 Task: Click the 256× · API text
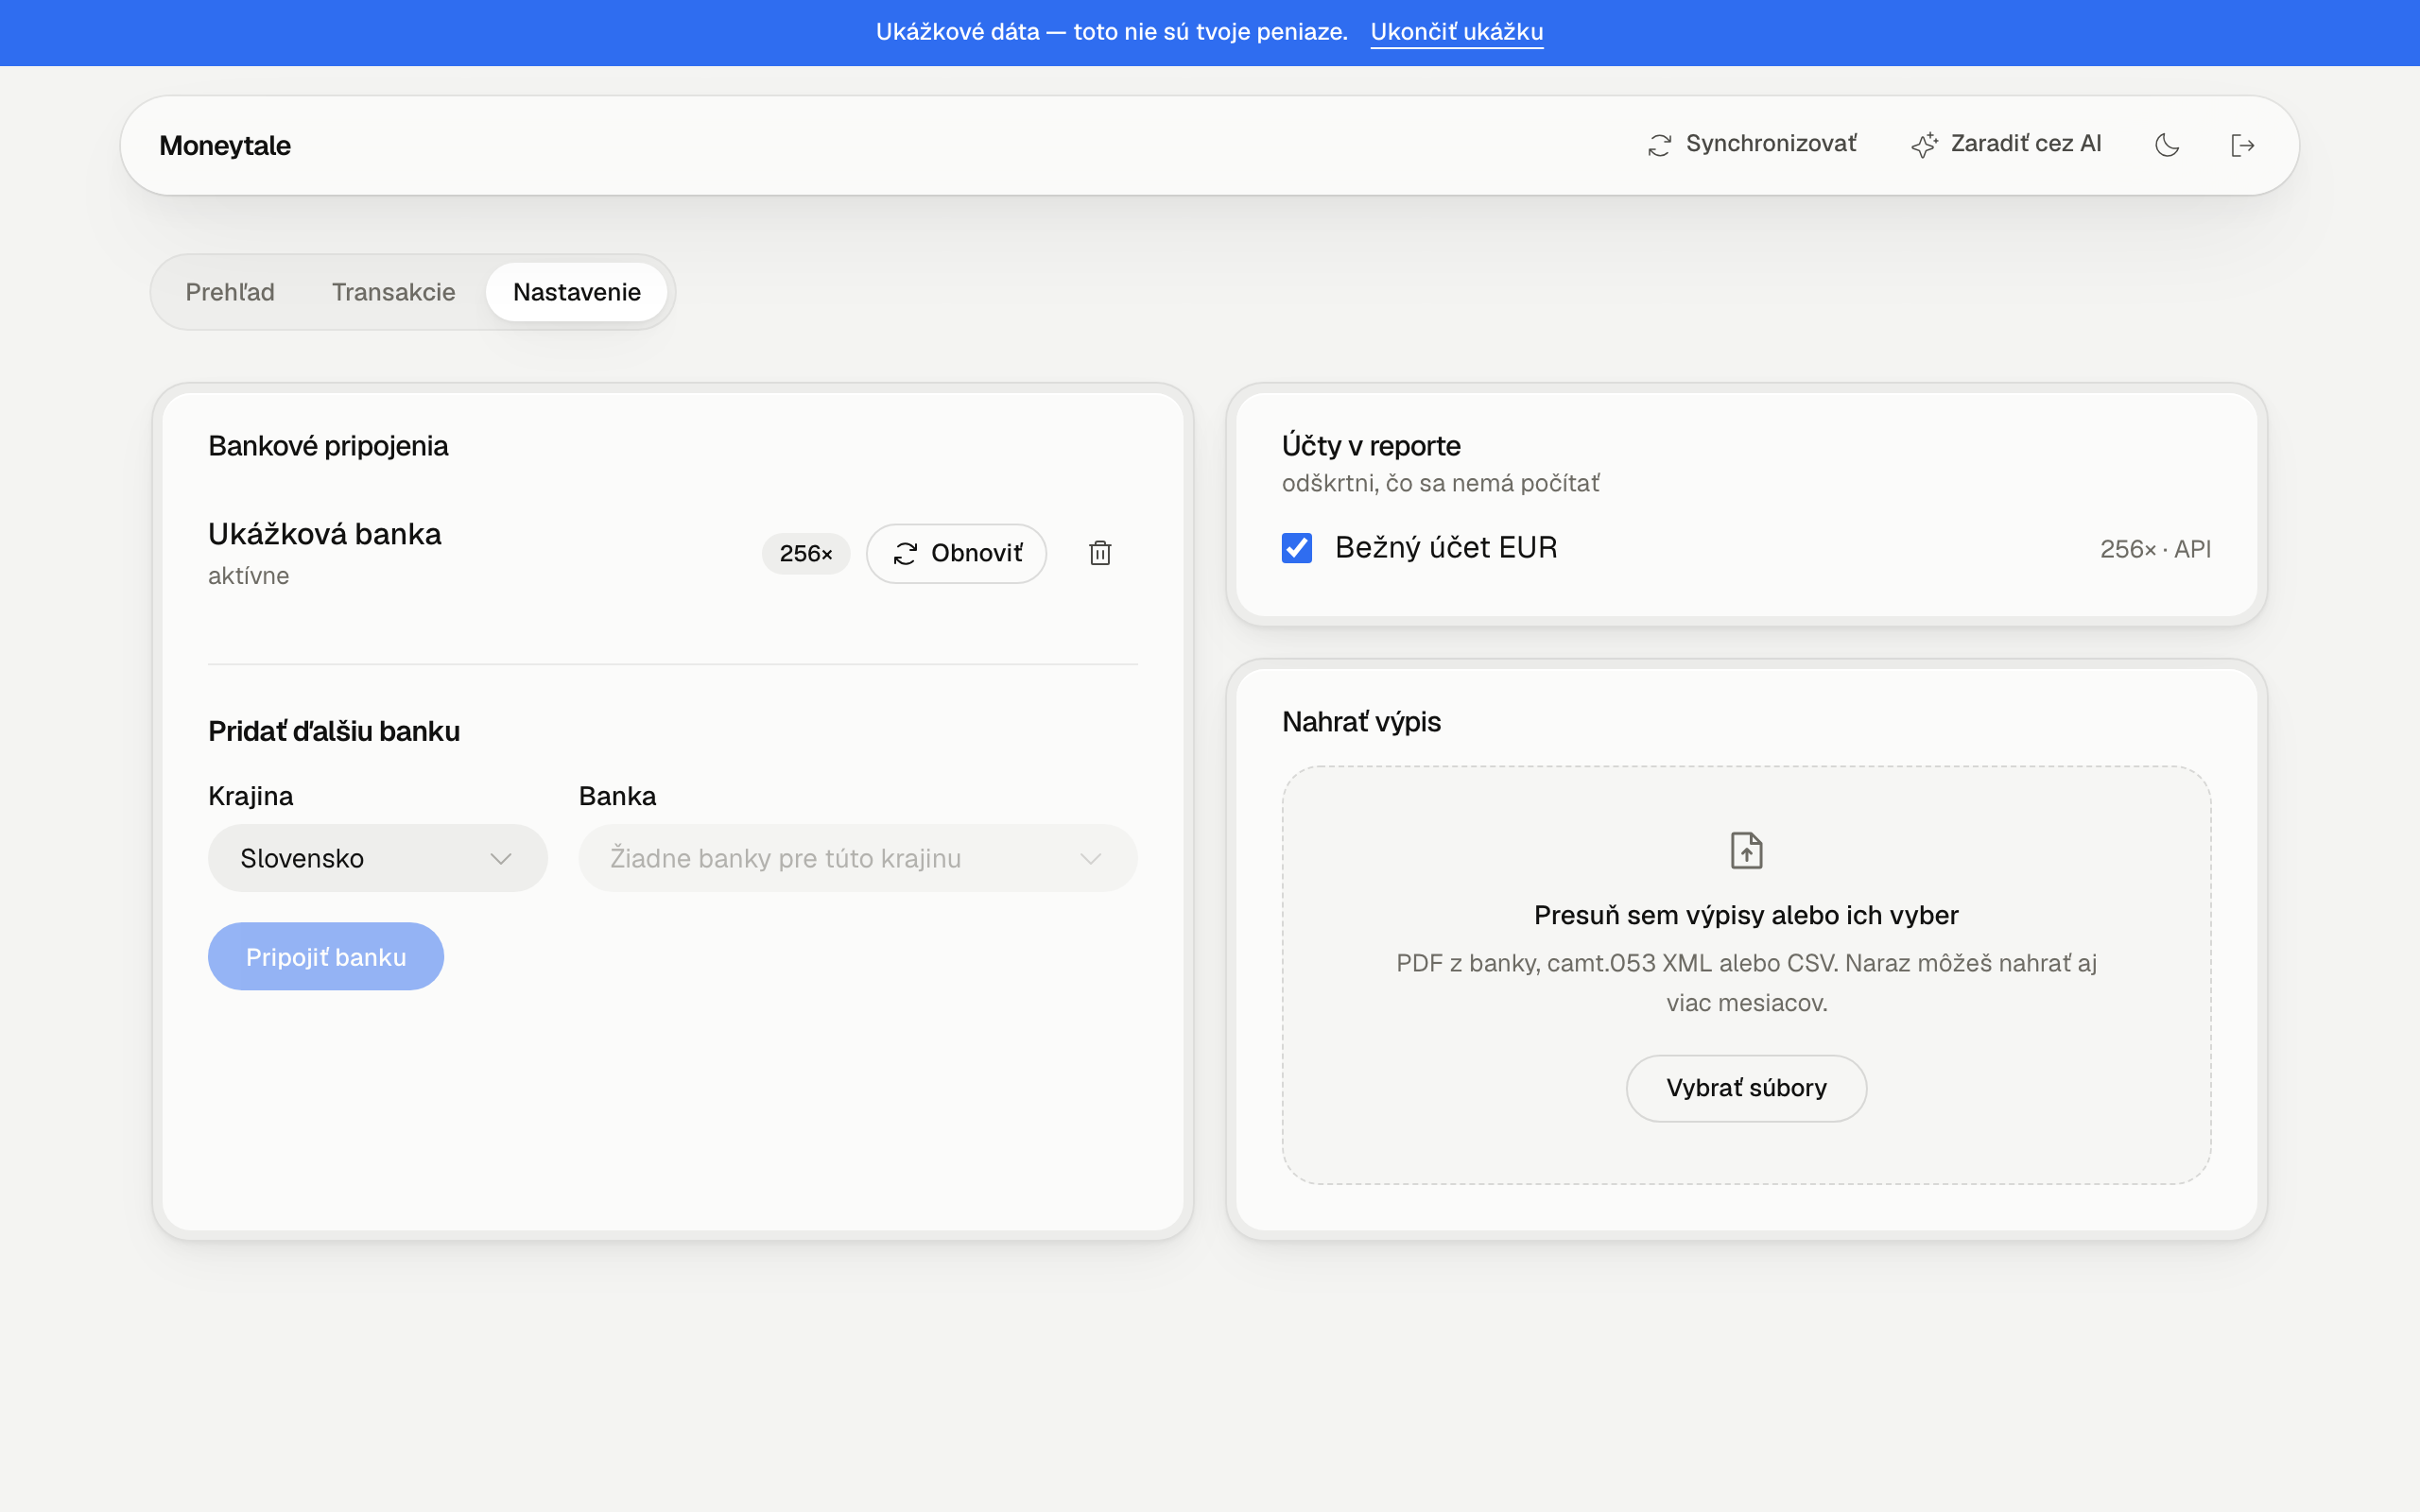click(x=2155, y=549)
